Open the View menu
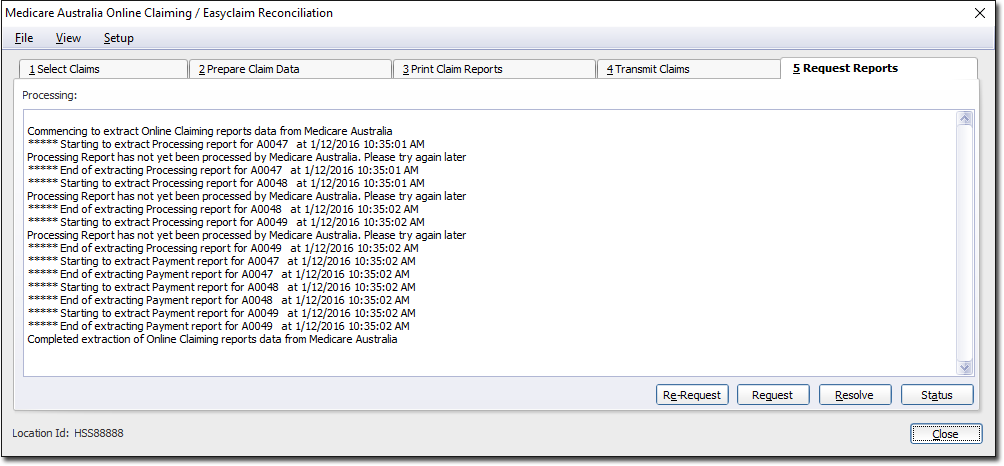The image size is (1004, 466). click(68, 38)
